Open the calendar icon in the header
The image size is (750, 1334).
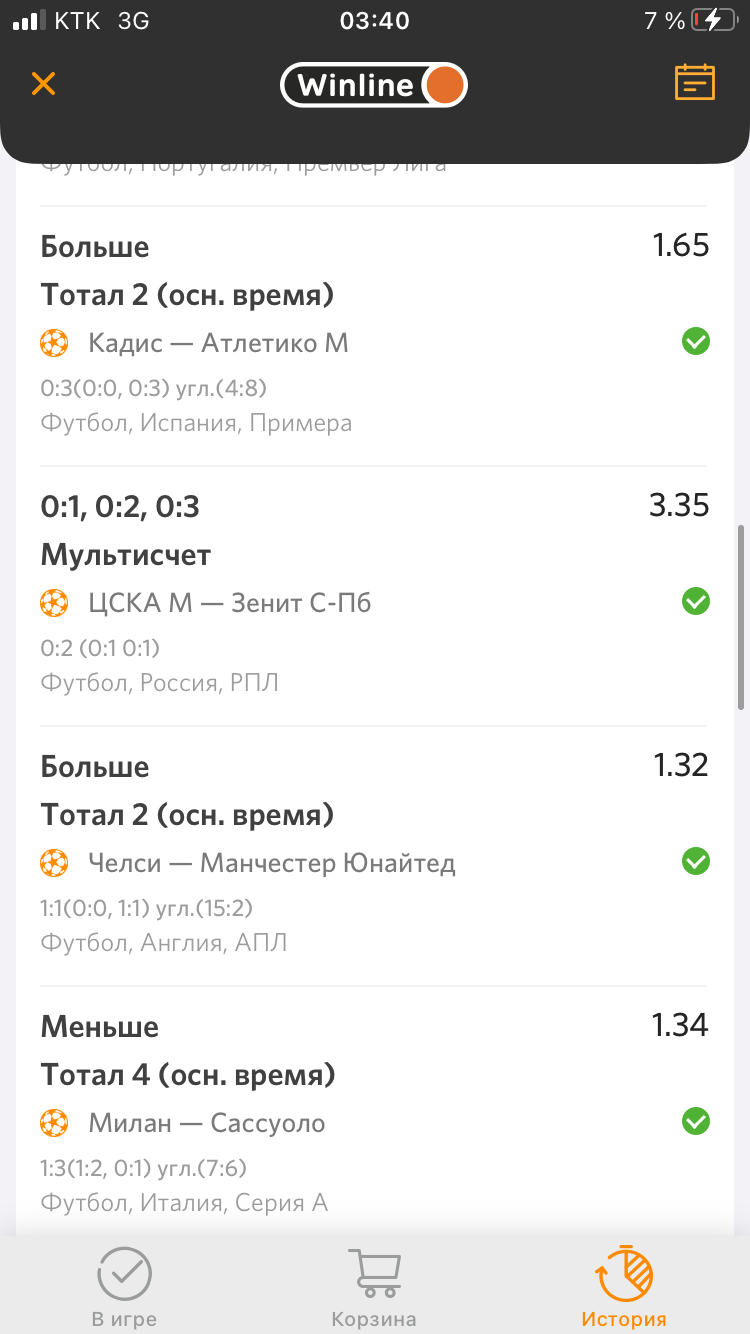point(695,83)
